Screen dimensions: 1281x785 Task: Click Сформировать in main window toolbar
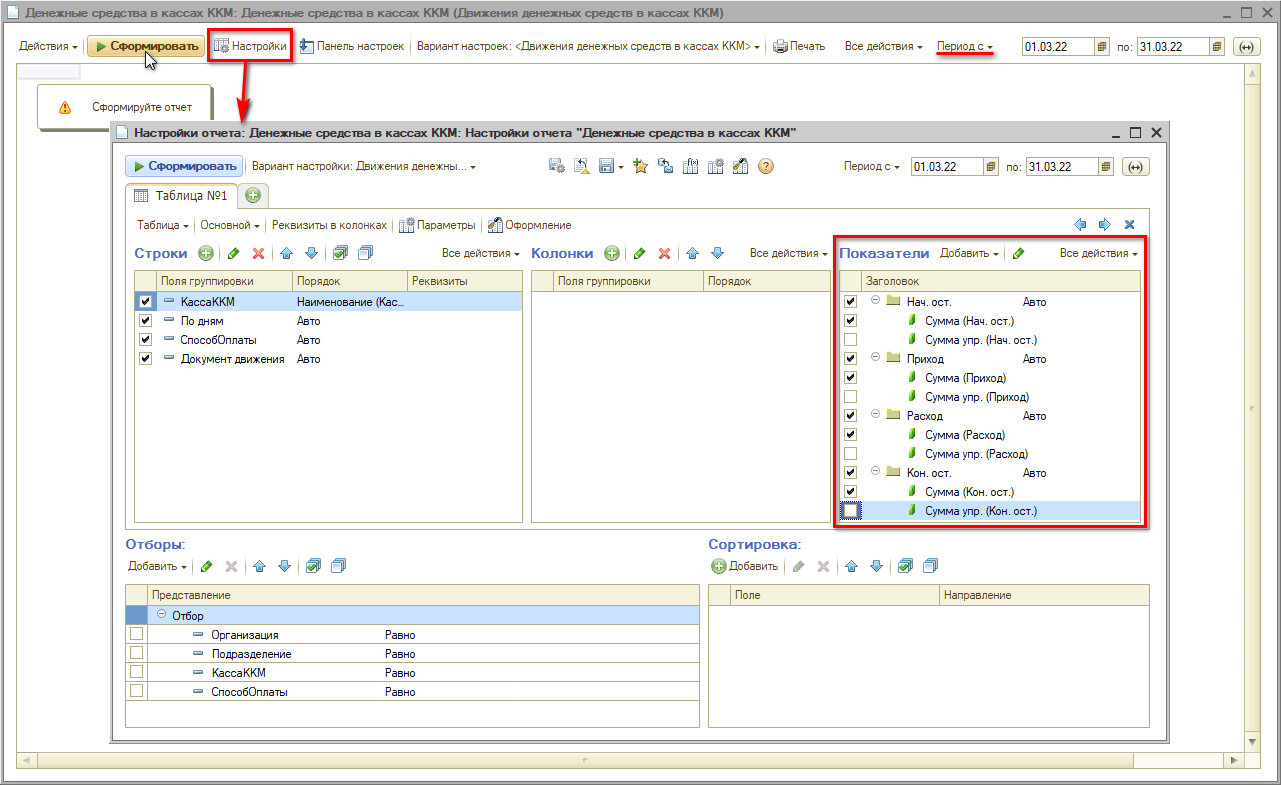point(146,46)
